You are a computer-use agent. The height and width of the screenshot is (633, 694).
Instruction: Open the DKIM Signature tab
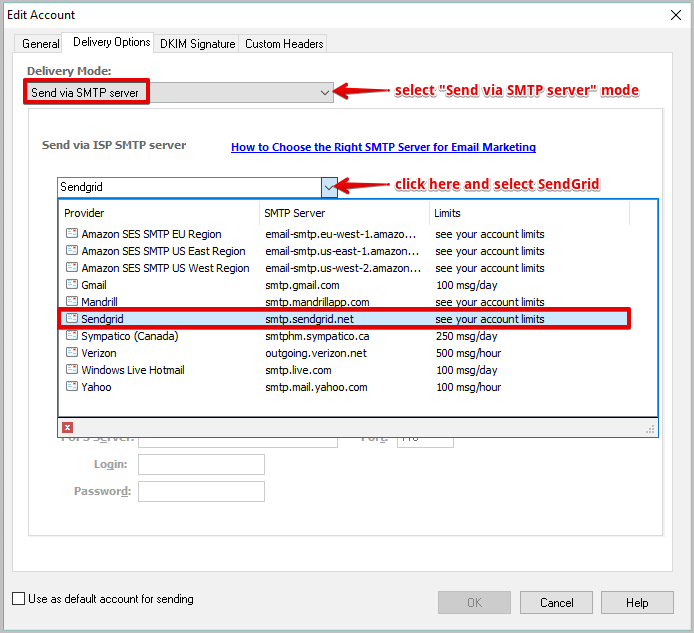point(197,44)
